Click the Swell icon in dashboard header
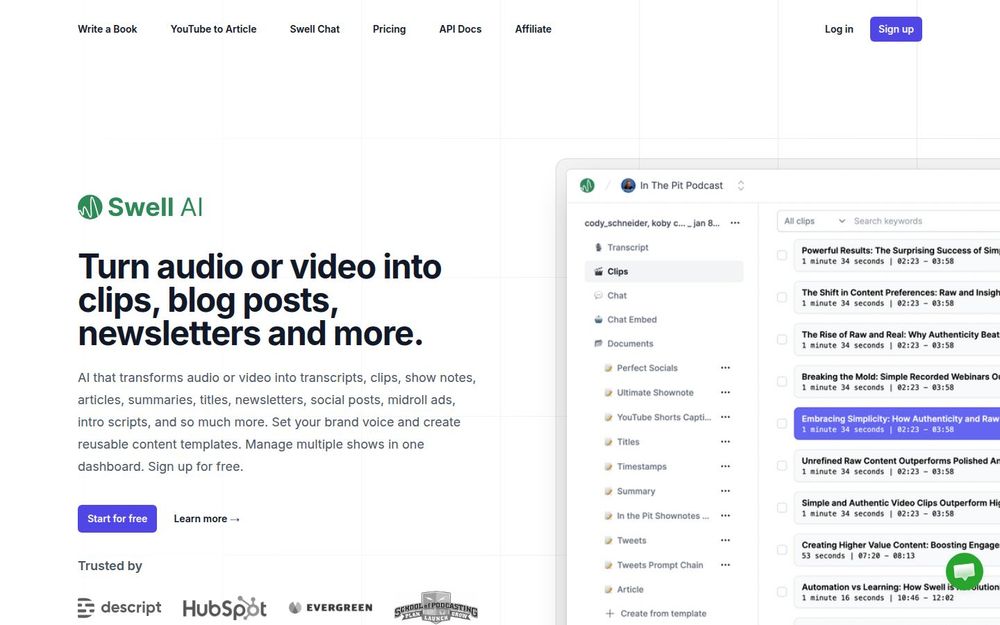 tap(587, 186)
